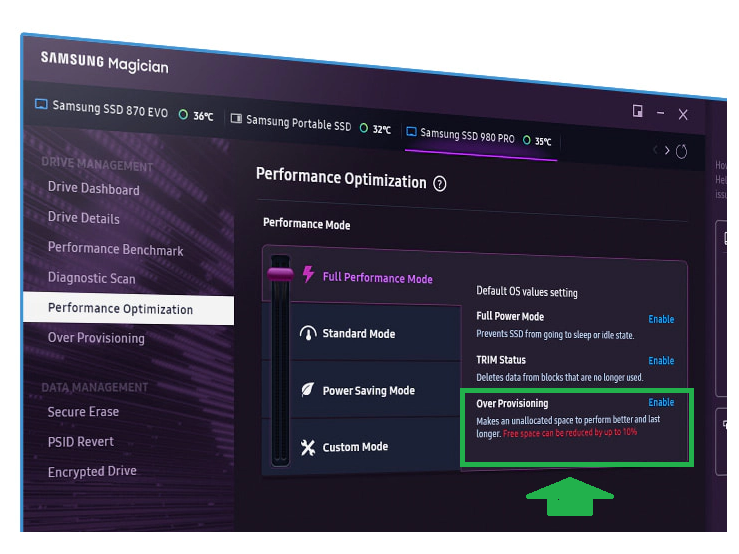Click the 870 EVO drive icon

click(41, 104)
